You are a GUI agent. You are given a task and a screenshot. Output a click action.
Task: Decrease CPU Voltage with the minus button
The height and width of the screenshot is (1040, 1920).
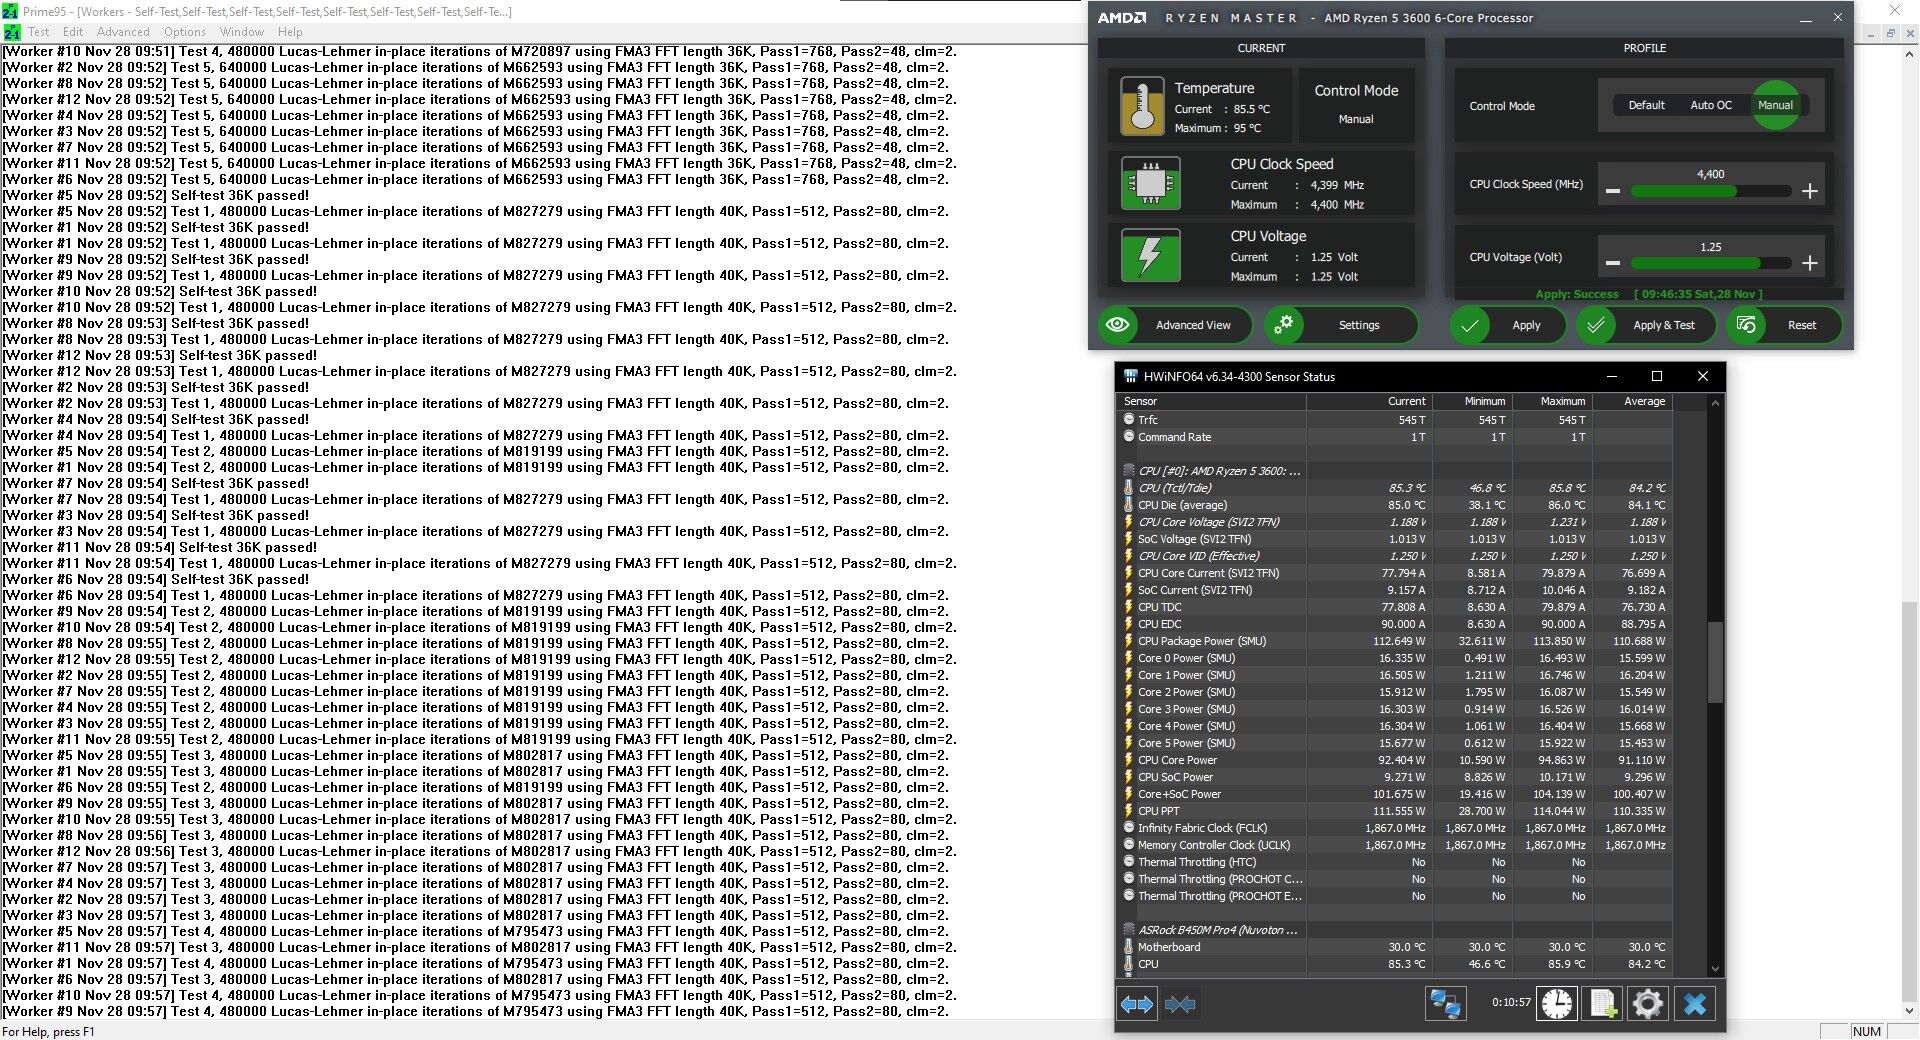click(x=1612, y=263)
